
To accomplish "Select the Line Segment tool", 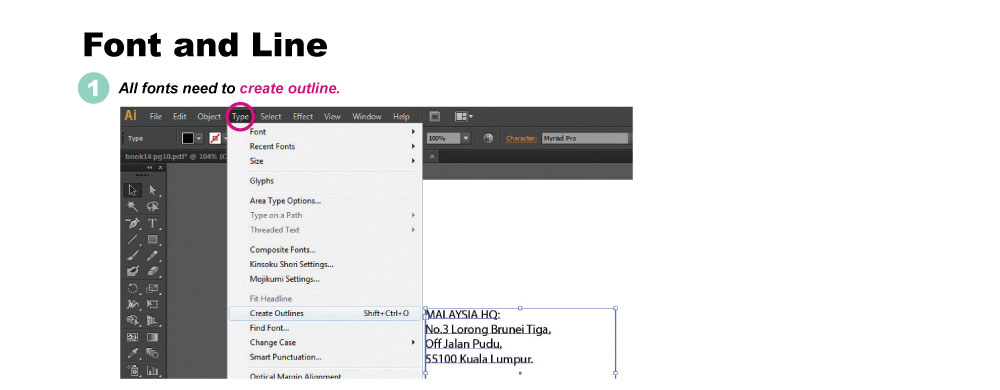I will point(133,240).
